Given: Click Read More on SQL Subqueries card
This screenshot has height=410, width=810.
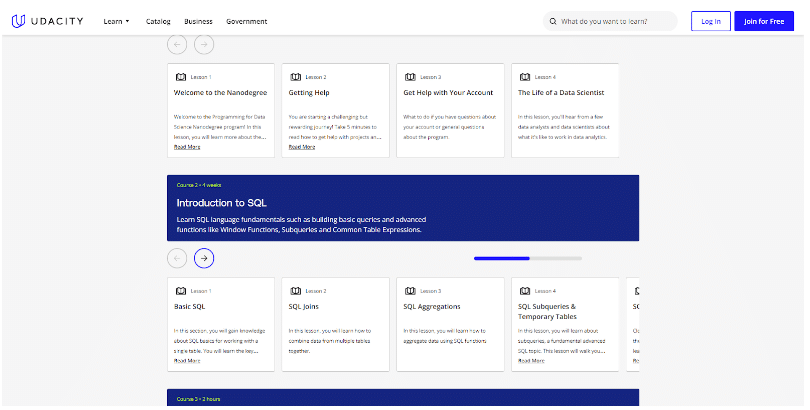Looking at the screenshot, I should coord(532,361).
